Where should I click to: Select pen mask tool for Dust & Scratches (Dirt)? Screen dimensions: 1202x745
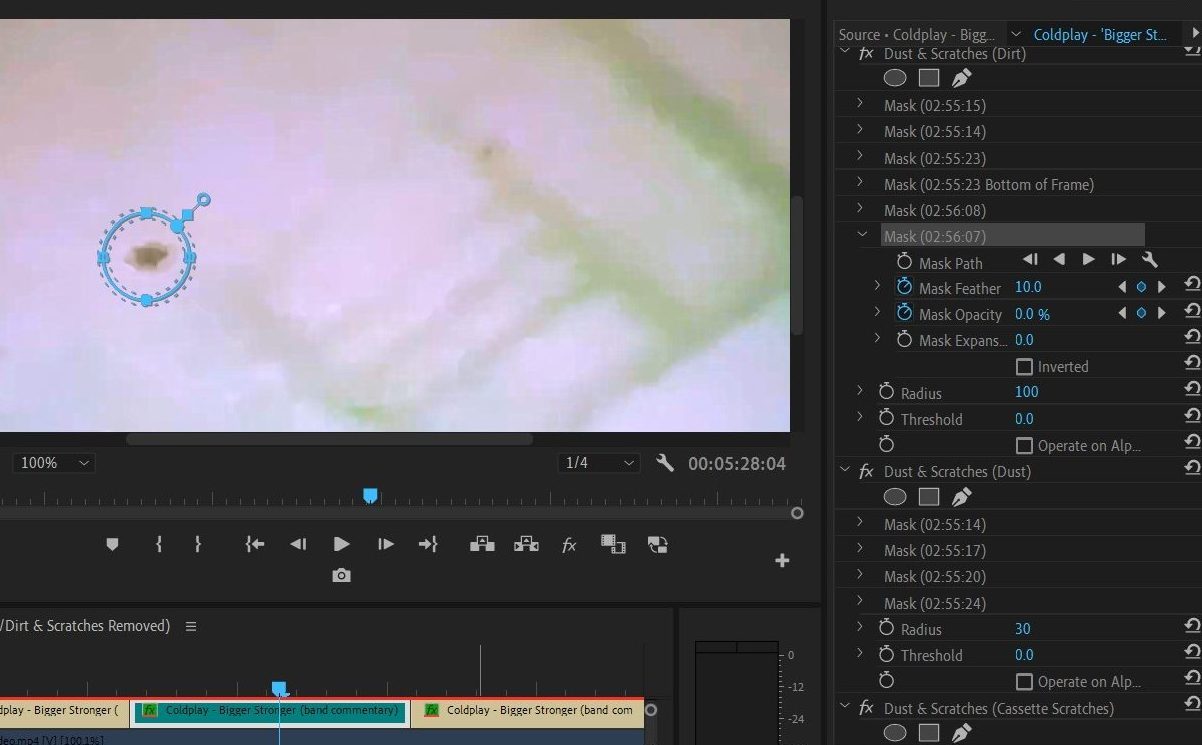[961, 78]
